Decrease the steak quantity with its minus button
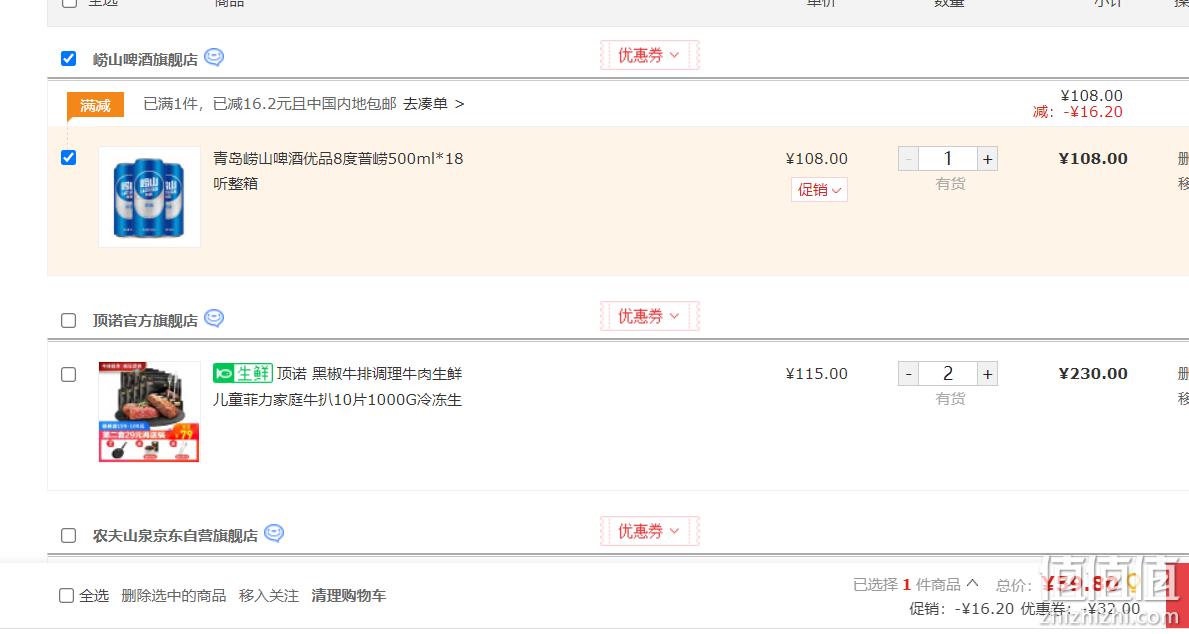 click(x=908, y=374)
